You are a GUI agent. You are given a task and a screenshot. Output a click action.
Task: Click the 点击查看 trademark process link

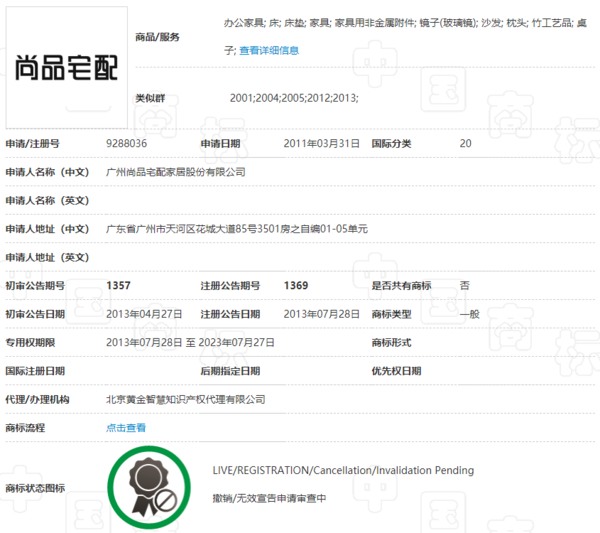tap(126, 428)
